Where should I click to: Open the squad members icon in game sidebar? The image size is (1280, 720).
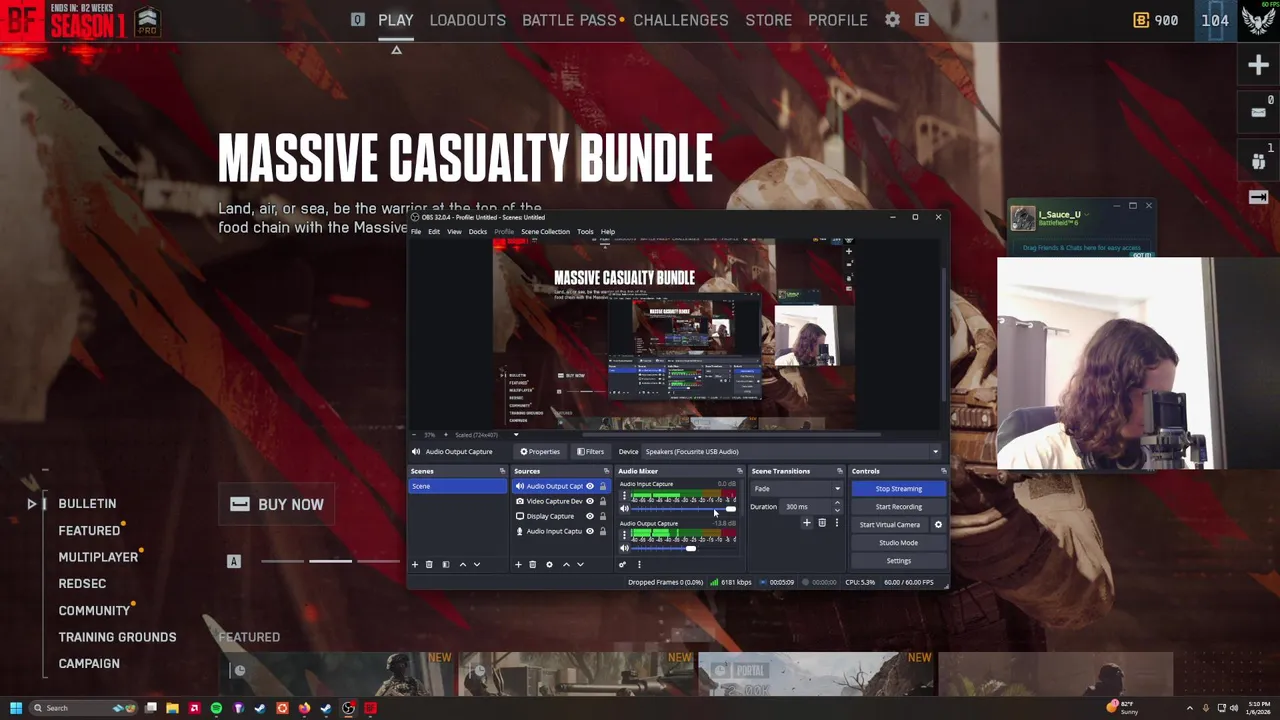1258,160
